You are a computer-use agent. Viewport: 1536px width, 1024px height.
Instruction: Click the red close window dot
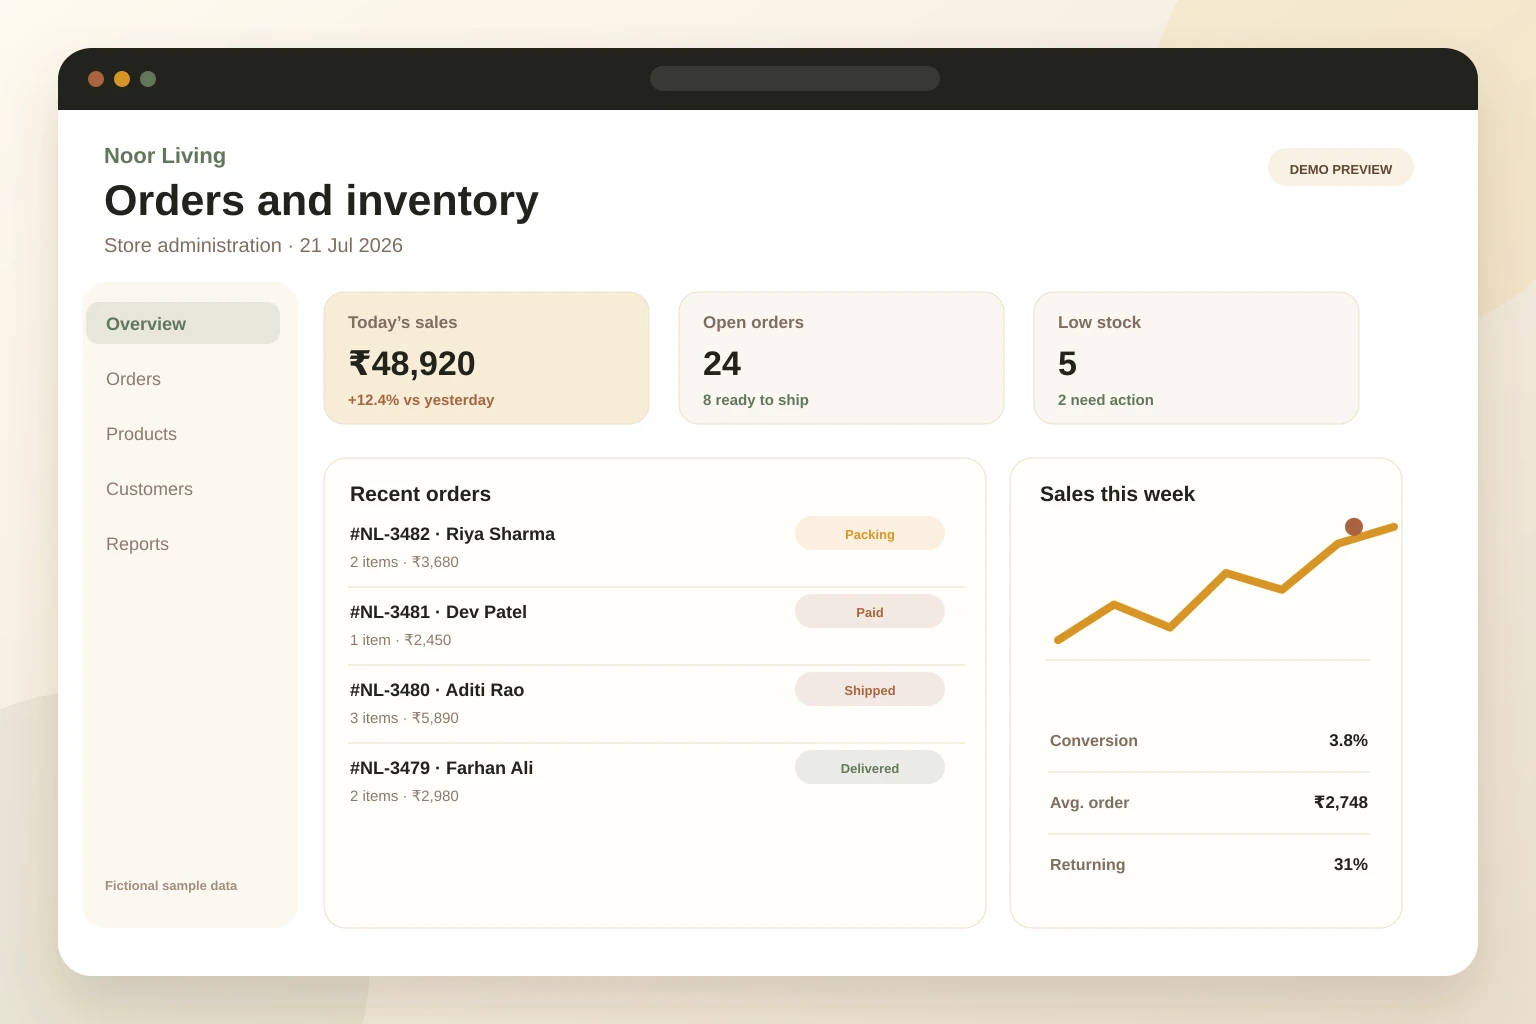tap(96, 79)
